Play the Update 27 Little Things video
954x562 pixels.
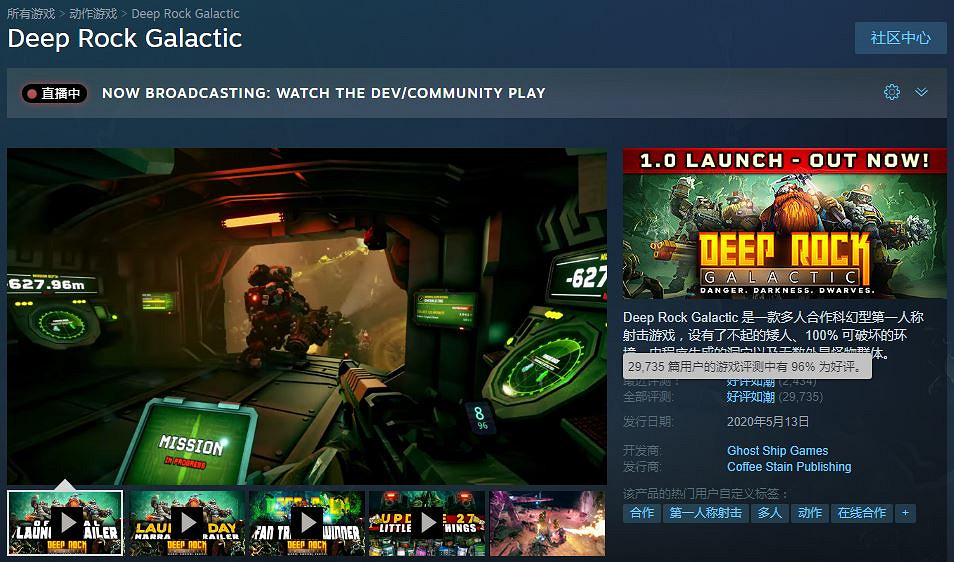[426, 522]
